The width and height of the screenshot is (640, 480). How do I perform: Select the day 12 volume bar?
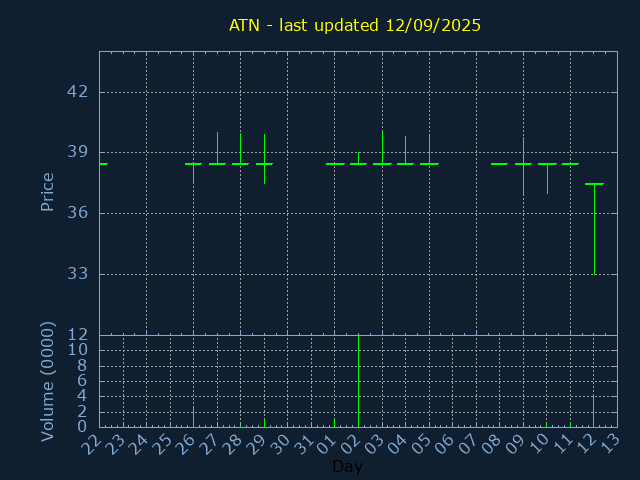(x=593, y=410)
